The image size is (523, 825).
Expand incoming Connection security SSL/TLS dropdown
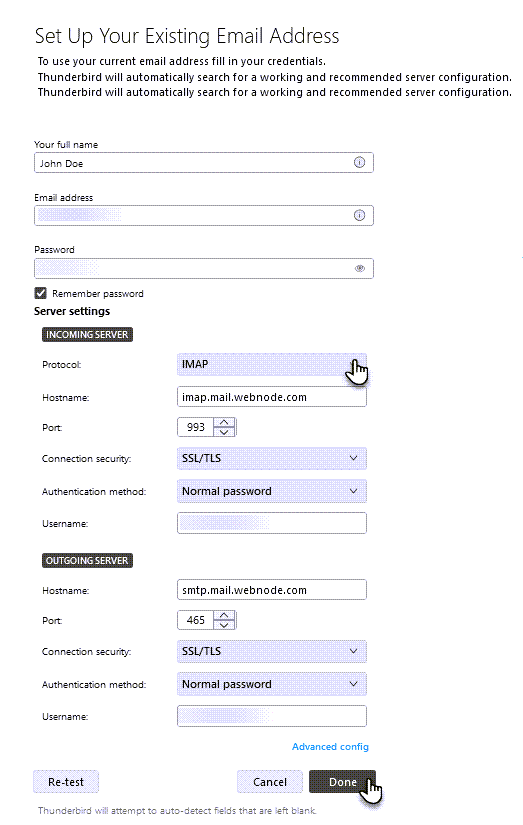tap(271, 458)
